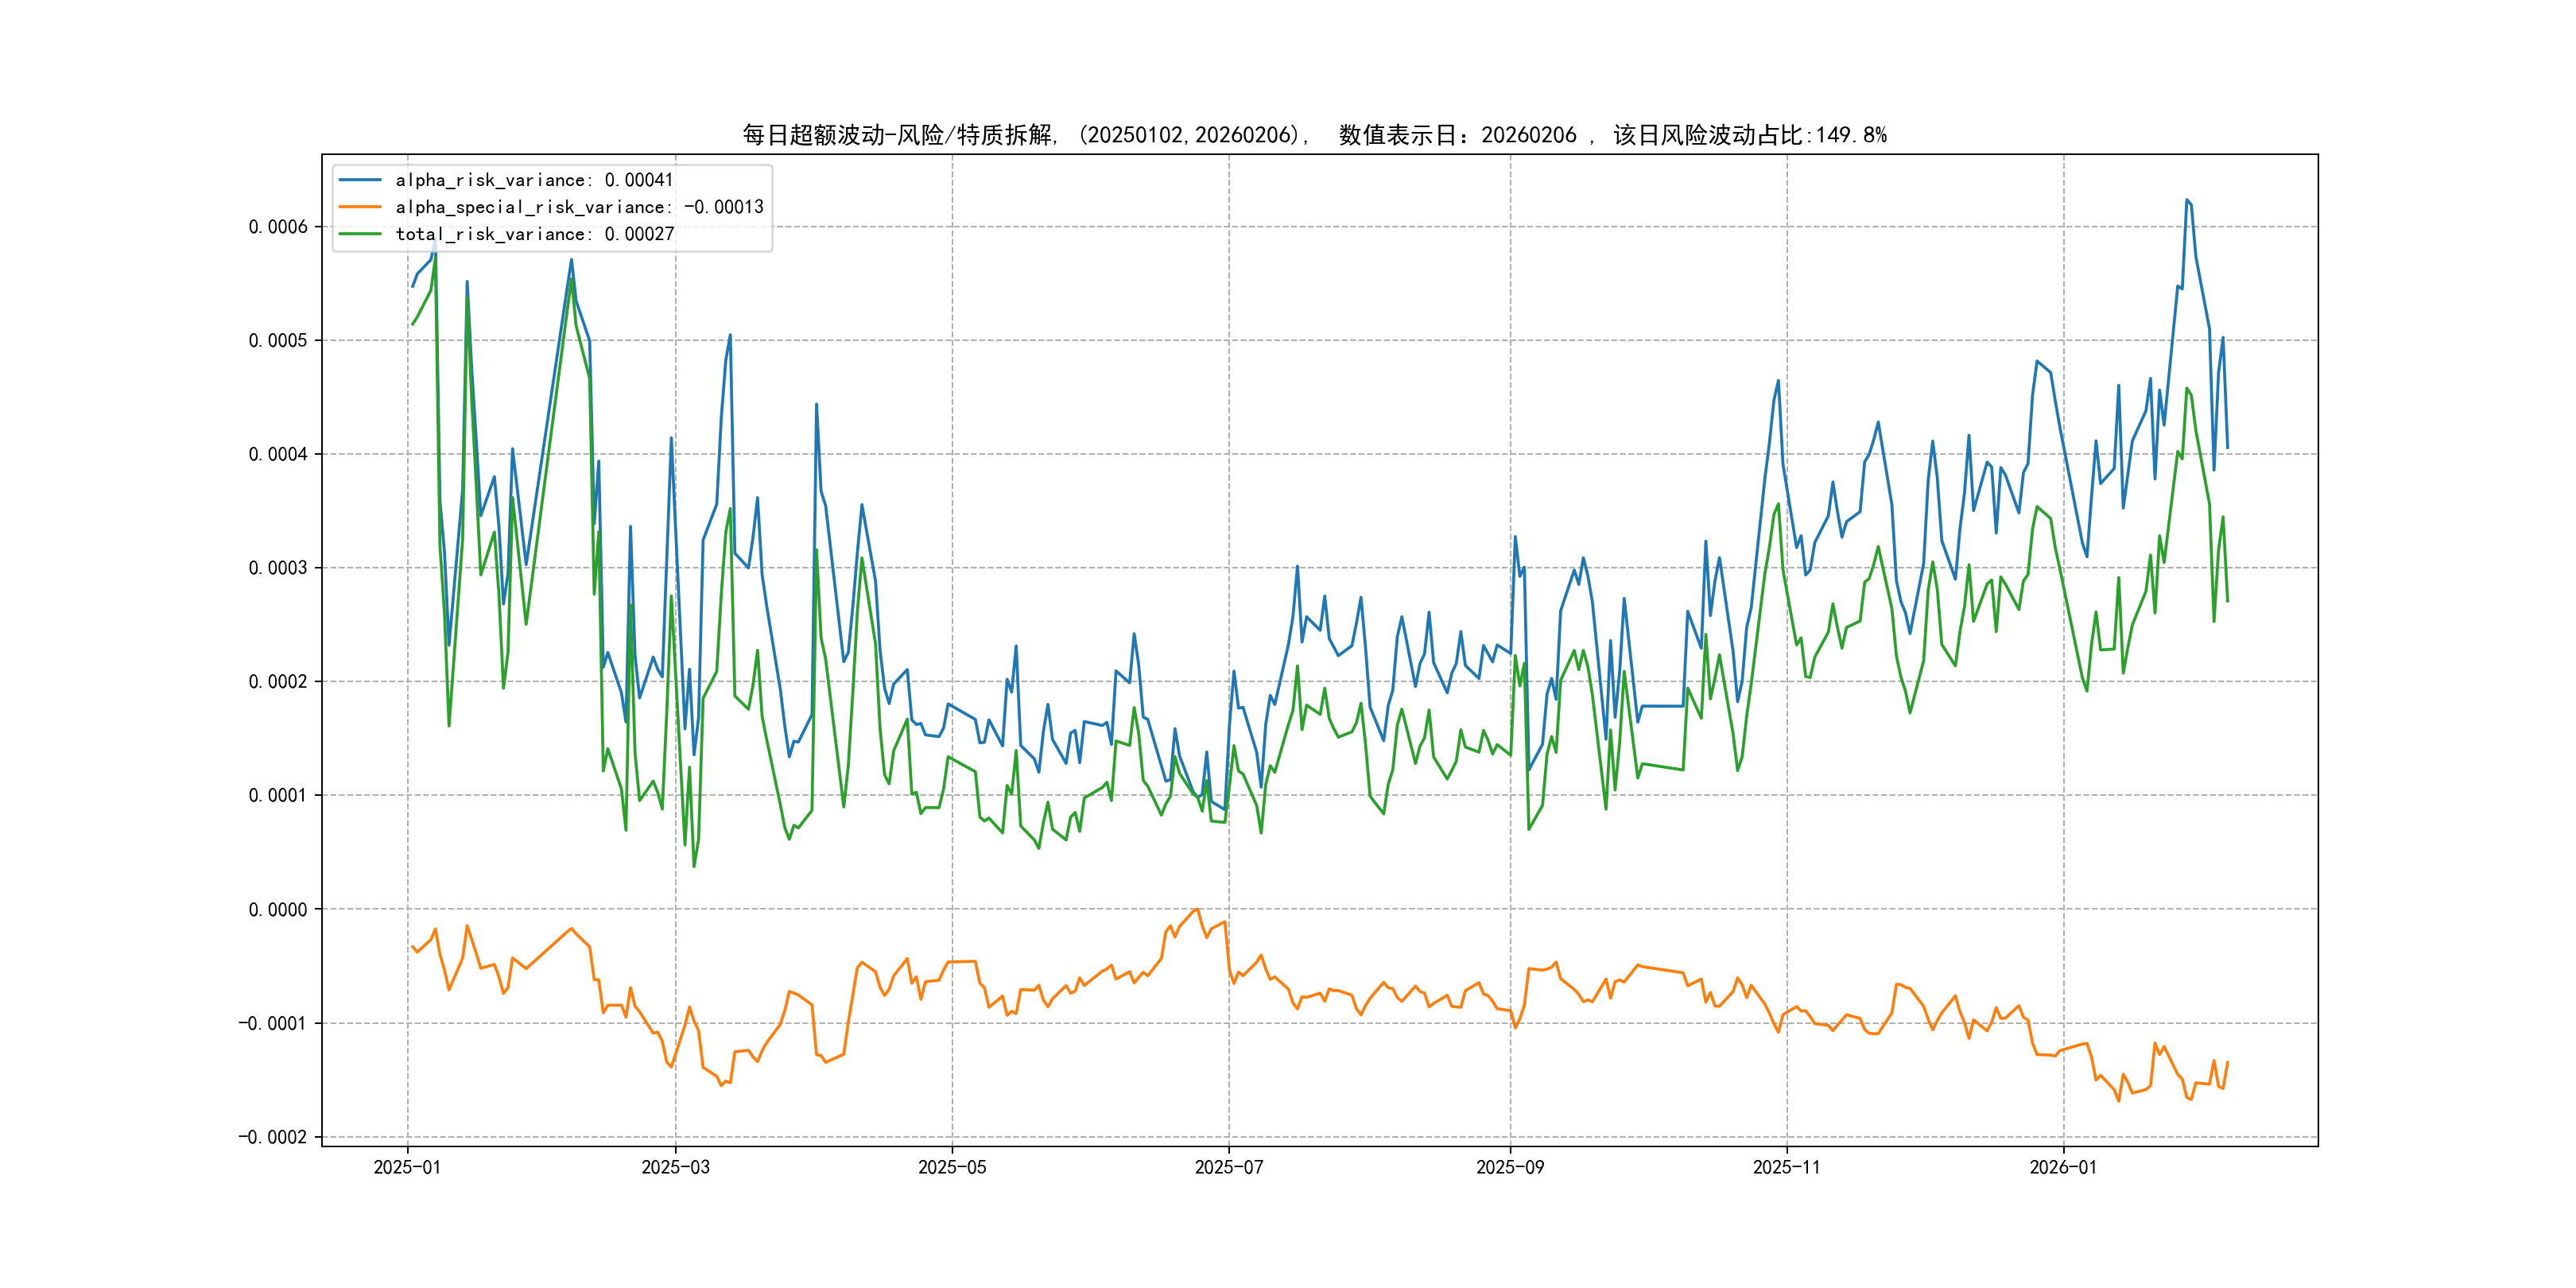Screen dimensions: 2576x1288
Task: Click the 149.8% value in the title
Action: click(x=1851, y=135)
